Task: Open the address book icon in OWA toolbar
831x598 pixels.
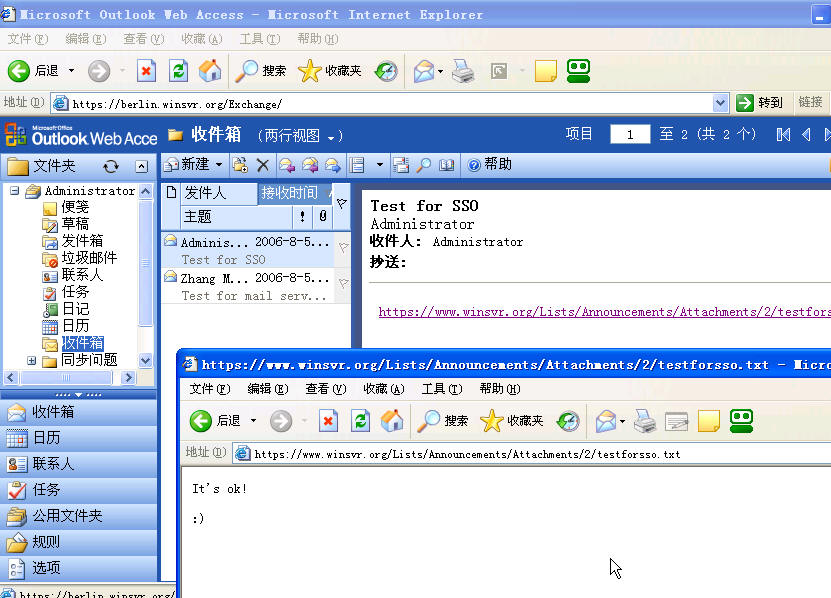Action: click(446, 165)
